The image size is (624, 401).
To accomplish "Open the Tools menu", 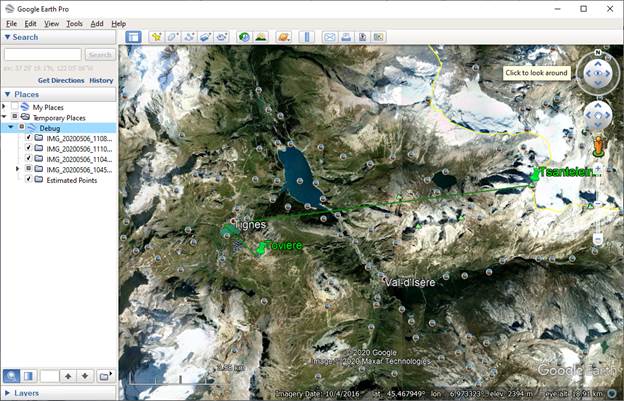I will tap(74, 23).
